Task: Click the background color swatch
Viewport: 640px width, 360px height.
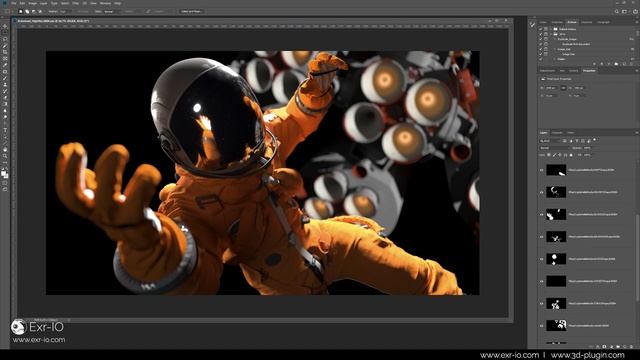Action: click(x=6, y=176)
